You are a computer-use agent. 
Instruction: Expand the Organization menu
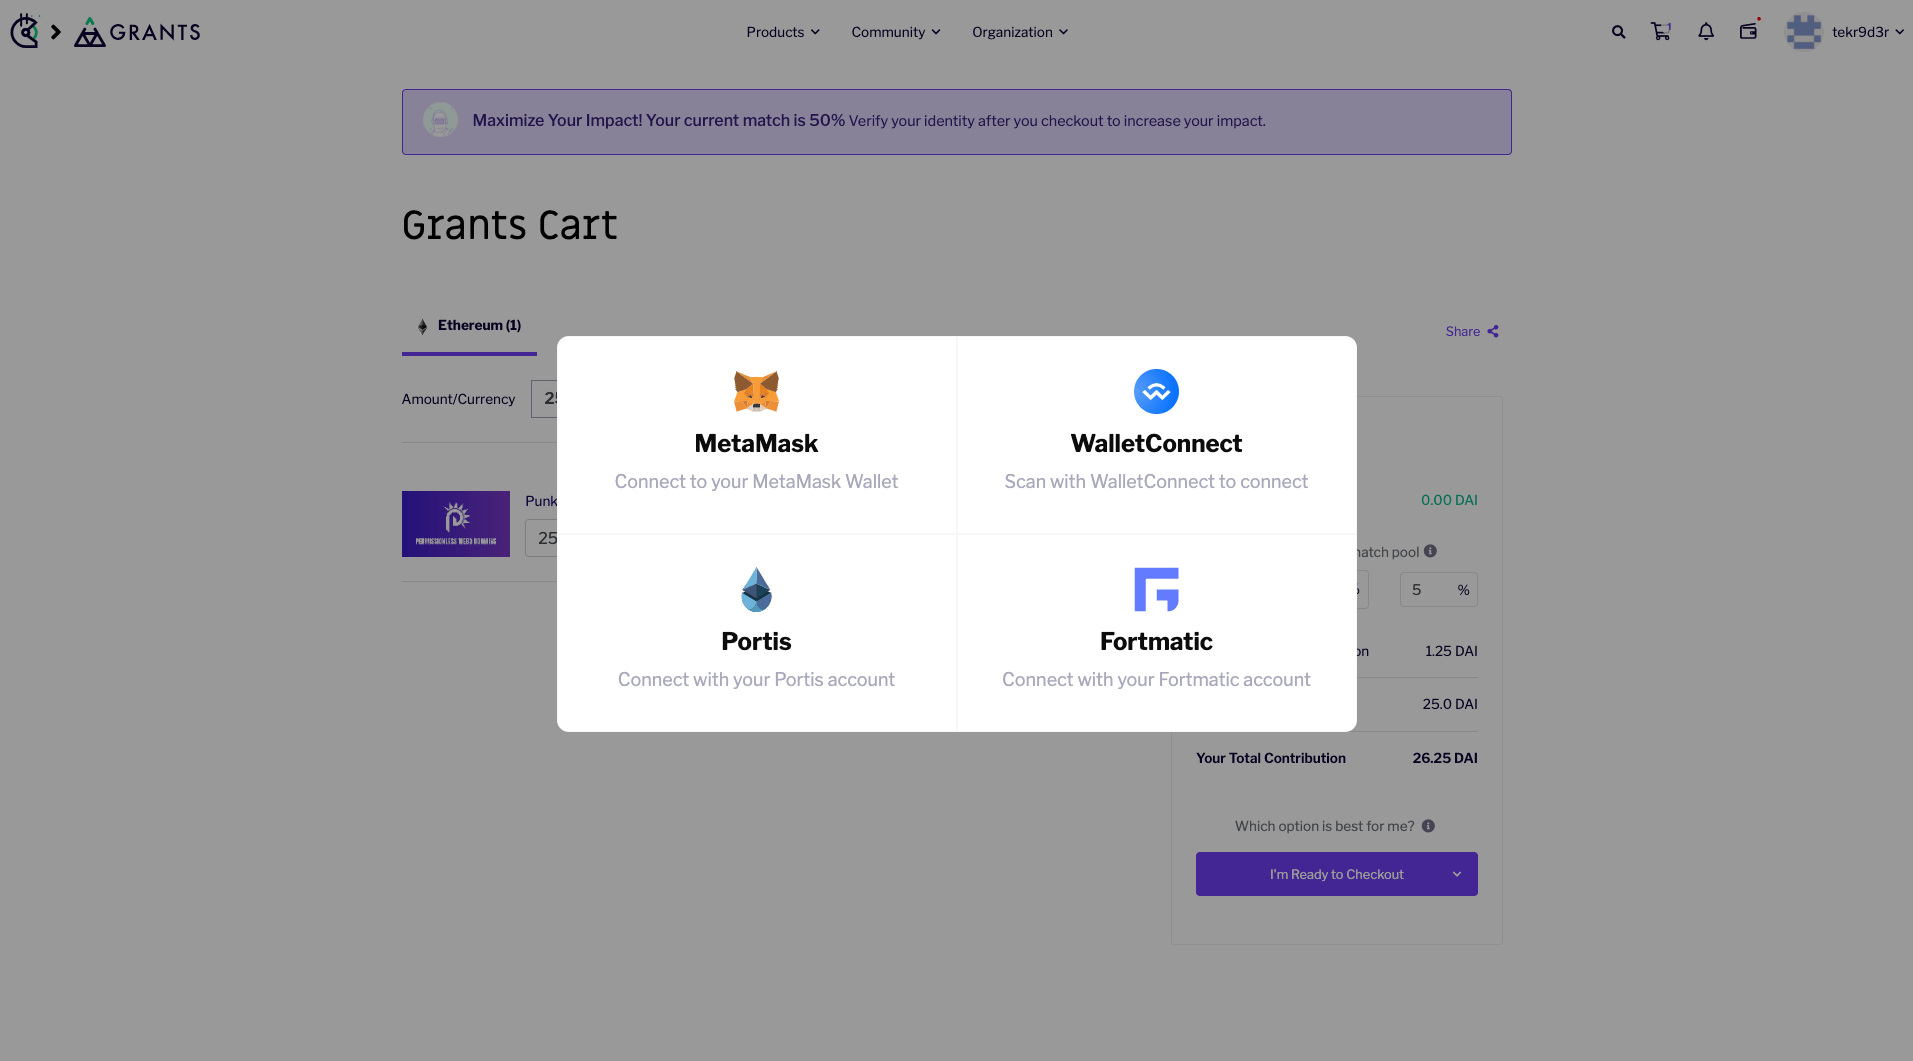[x=1020, y=32]
